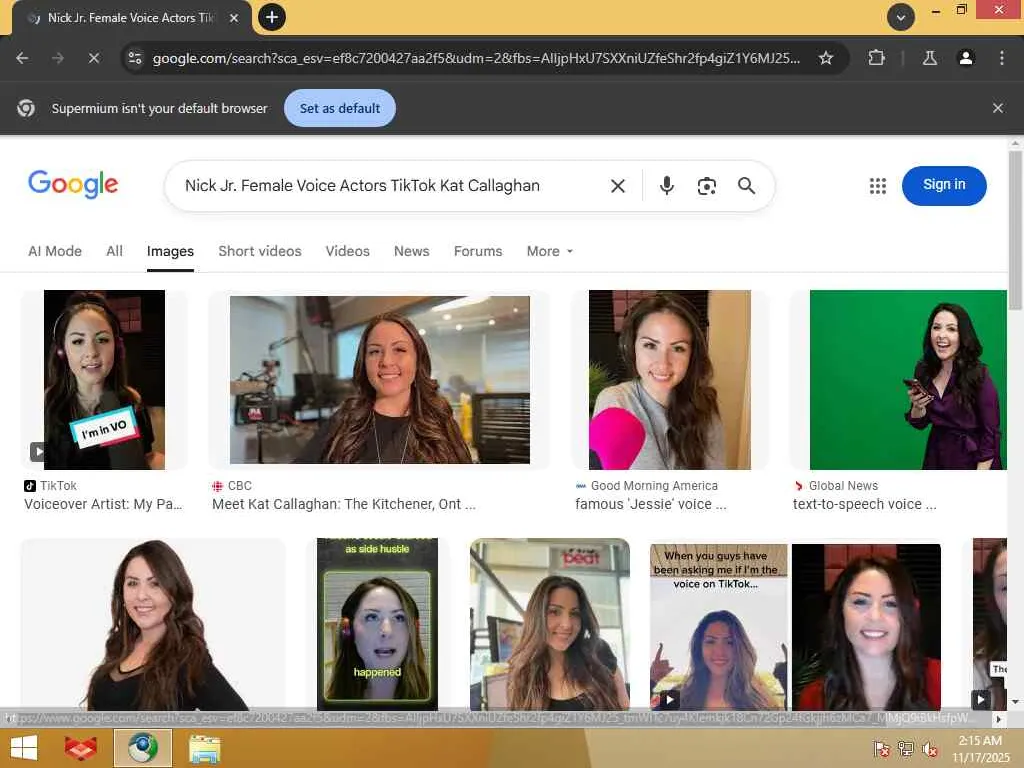Screen dimensions: 1024x768
Task: Open the TikTok 'I'm in VO' image result
Action: click(x=104, y=379)
